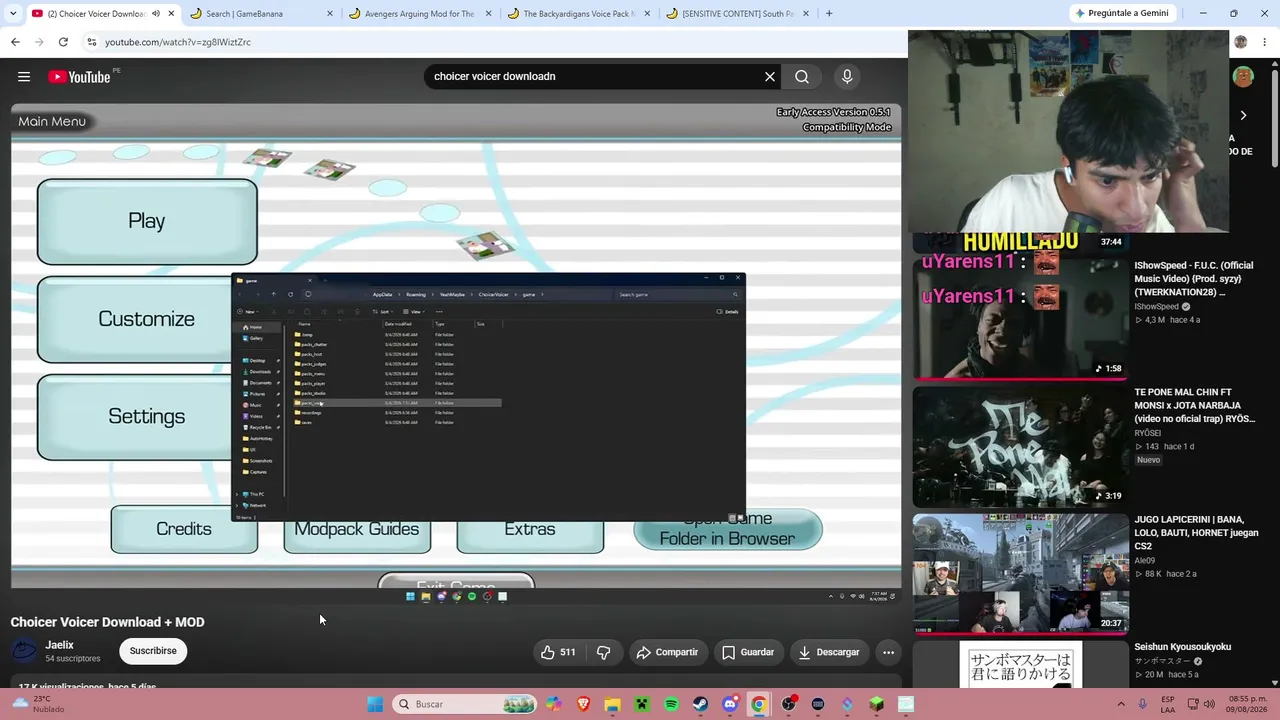Switch to the Avengers Arguing Mod tab
Screen dimensions: 1280x720
[x=420, y=14]
